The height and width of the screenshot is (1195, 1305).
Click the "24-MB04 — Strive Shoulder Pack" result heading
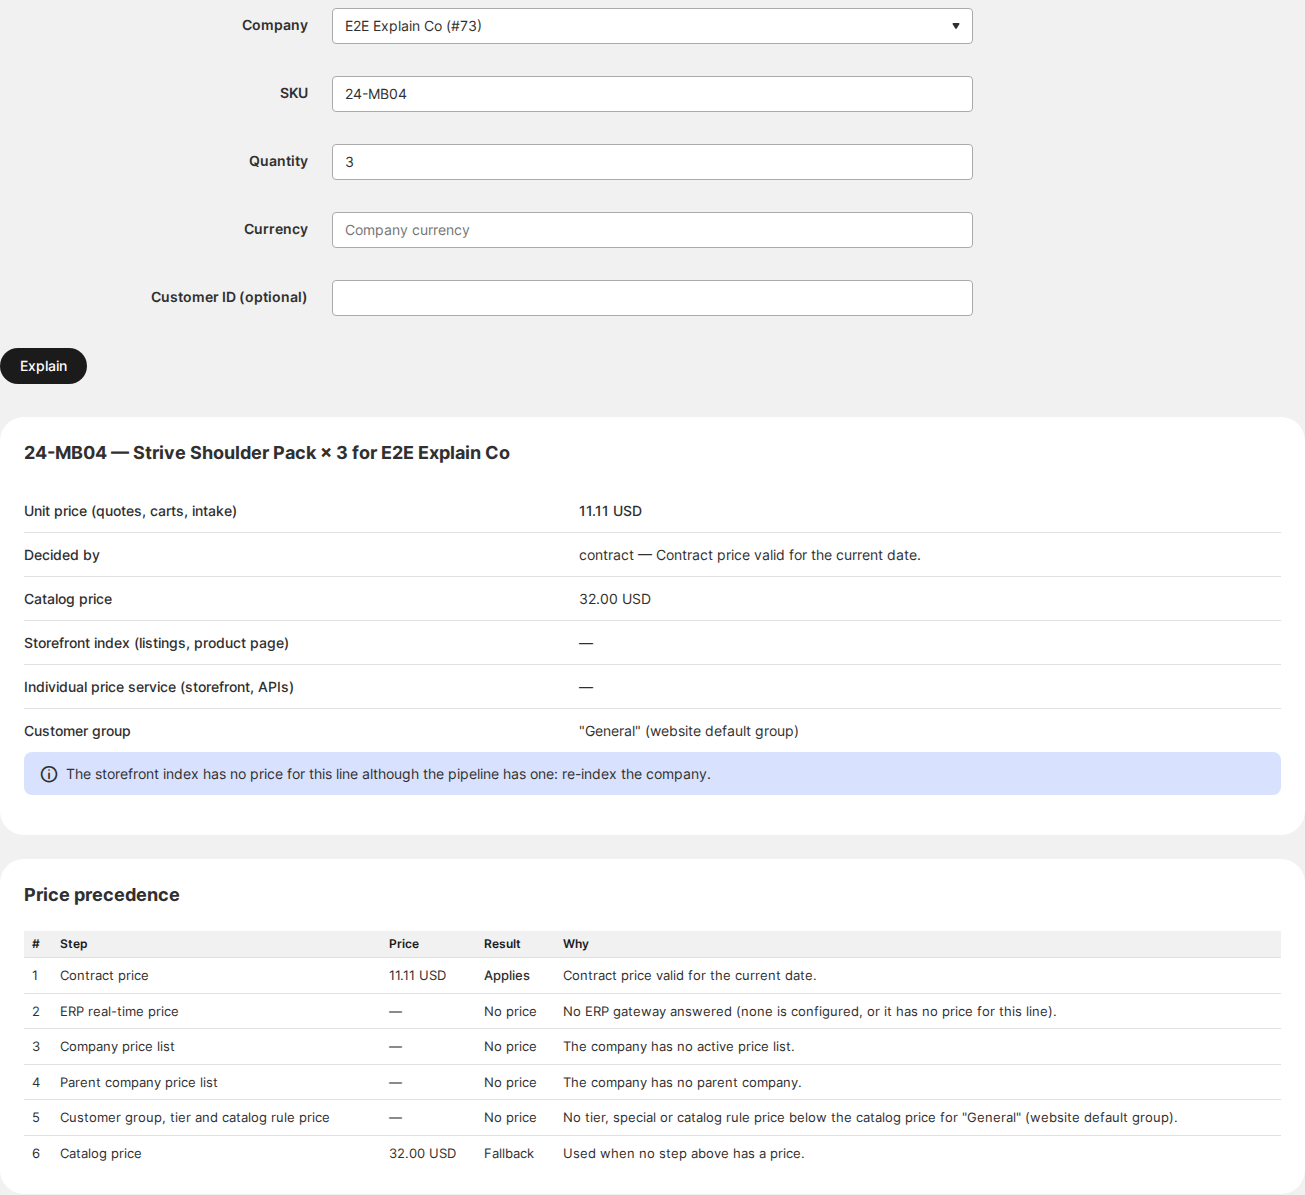(267, 453)
